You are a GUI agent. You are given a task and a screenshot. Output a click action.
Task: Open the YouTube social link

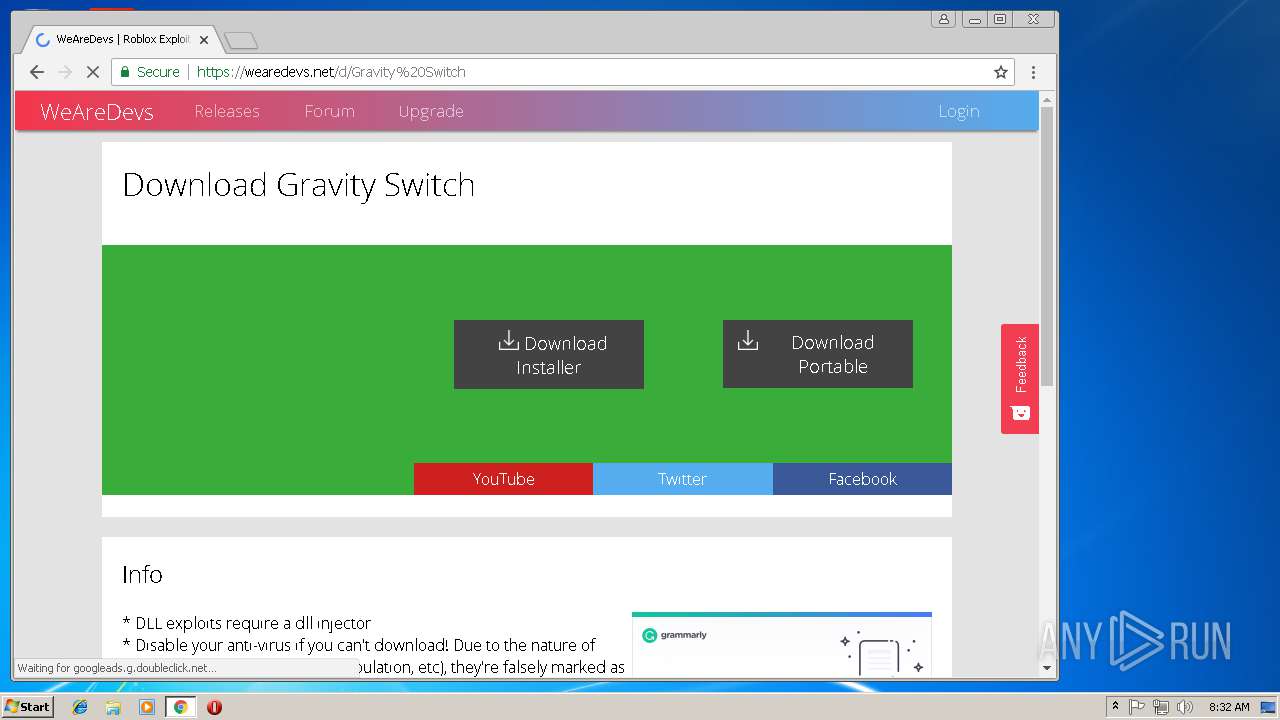coord(503,479)
